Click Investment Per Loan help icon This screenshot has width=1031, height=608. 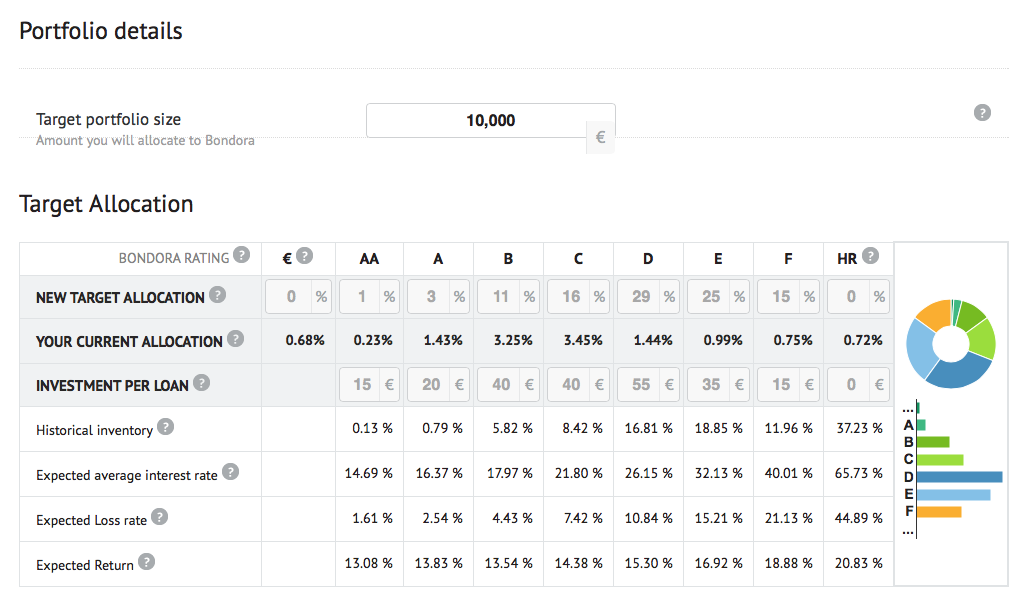point(202,383)
